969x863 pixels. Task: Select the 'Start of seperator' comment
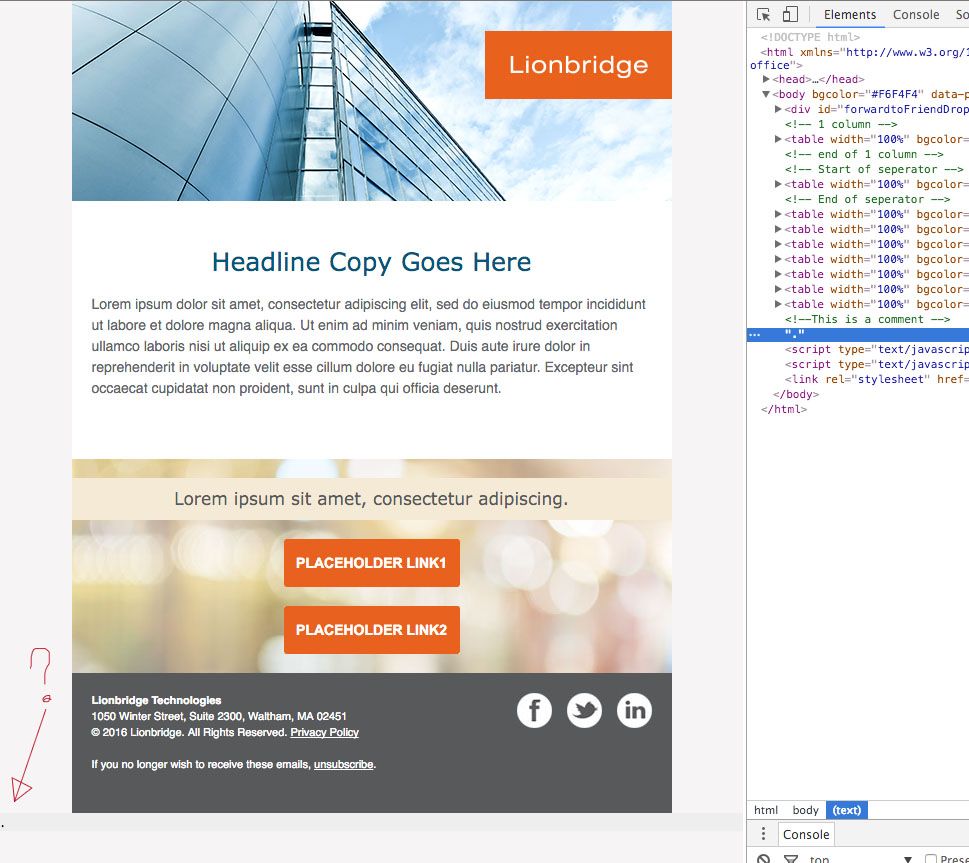pyautogui.click(x=874, y=169)
